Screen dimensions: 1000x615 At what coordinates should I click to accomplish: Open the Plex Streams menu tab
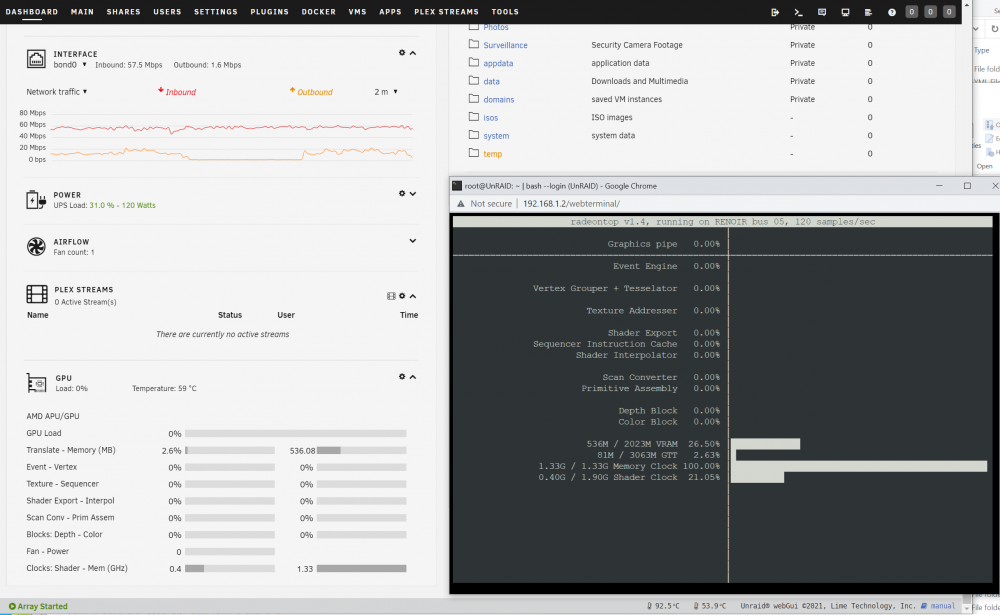pos(446,12)
